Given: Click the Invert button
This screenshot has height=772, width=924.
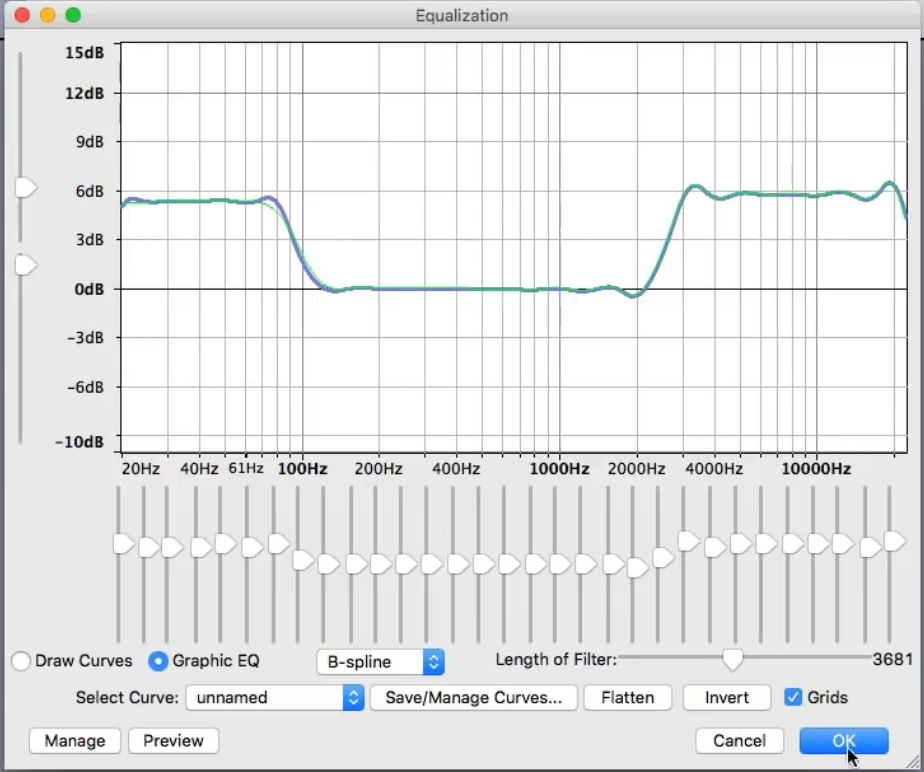Looking at the screenshot, I should click(x=727, y=698).
